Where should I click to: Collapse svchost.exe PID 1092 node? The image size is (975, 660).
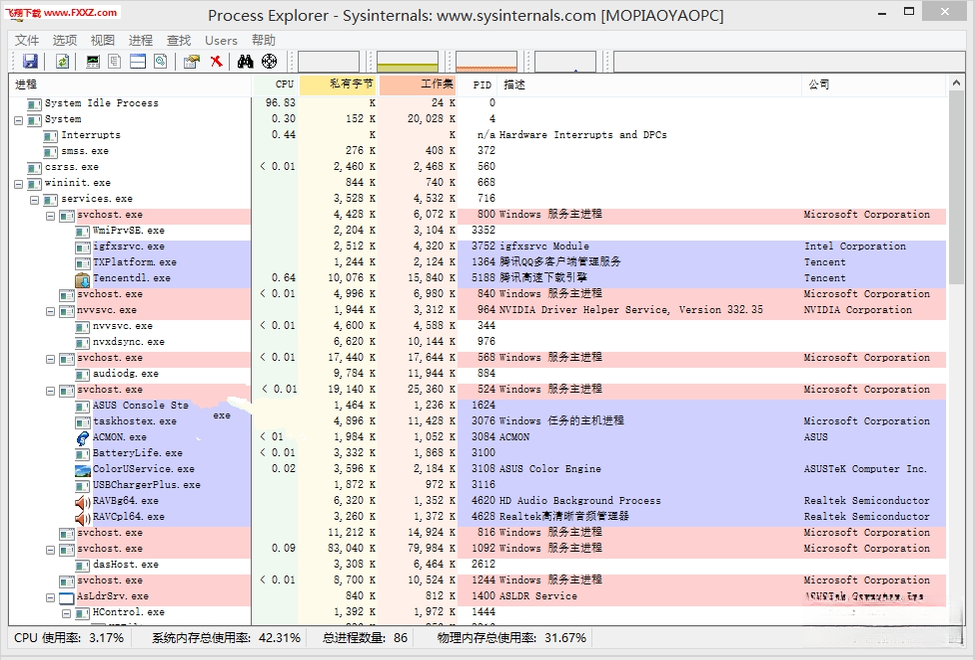51,550
